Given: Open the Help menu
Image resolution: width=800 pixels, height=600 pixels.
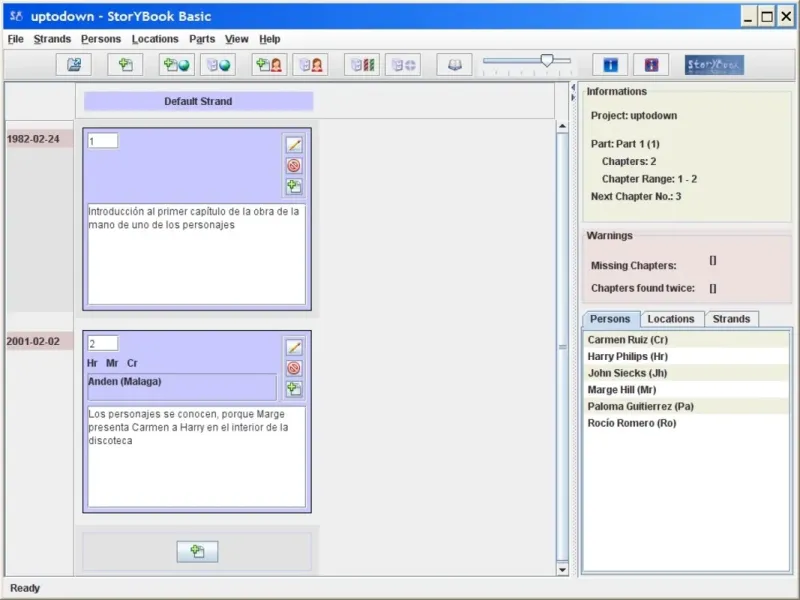Looking at the screenshot, I should [269, 39].
